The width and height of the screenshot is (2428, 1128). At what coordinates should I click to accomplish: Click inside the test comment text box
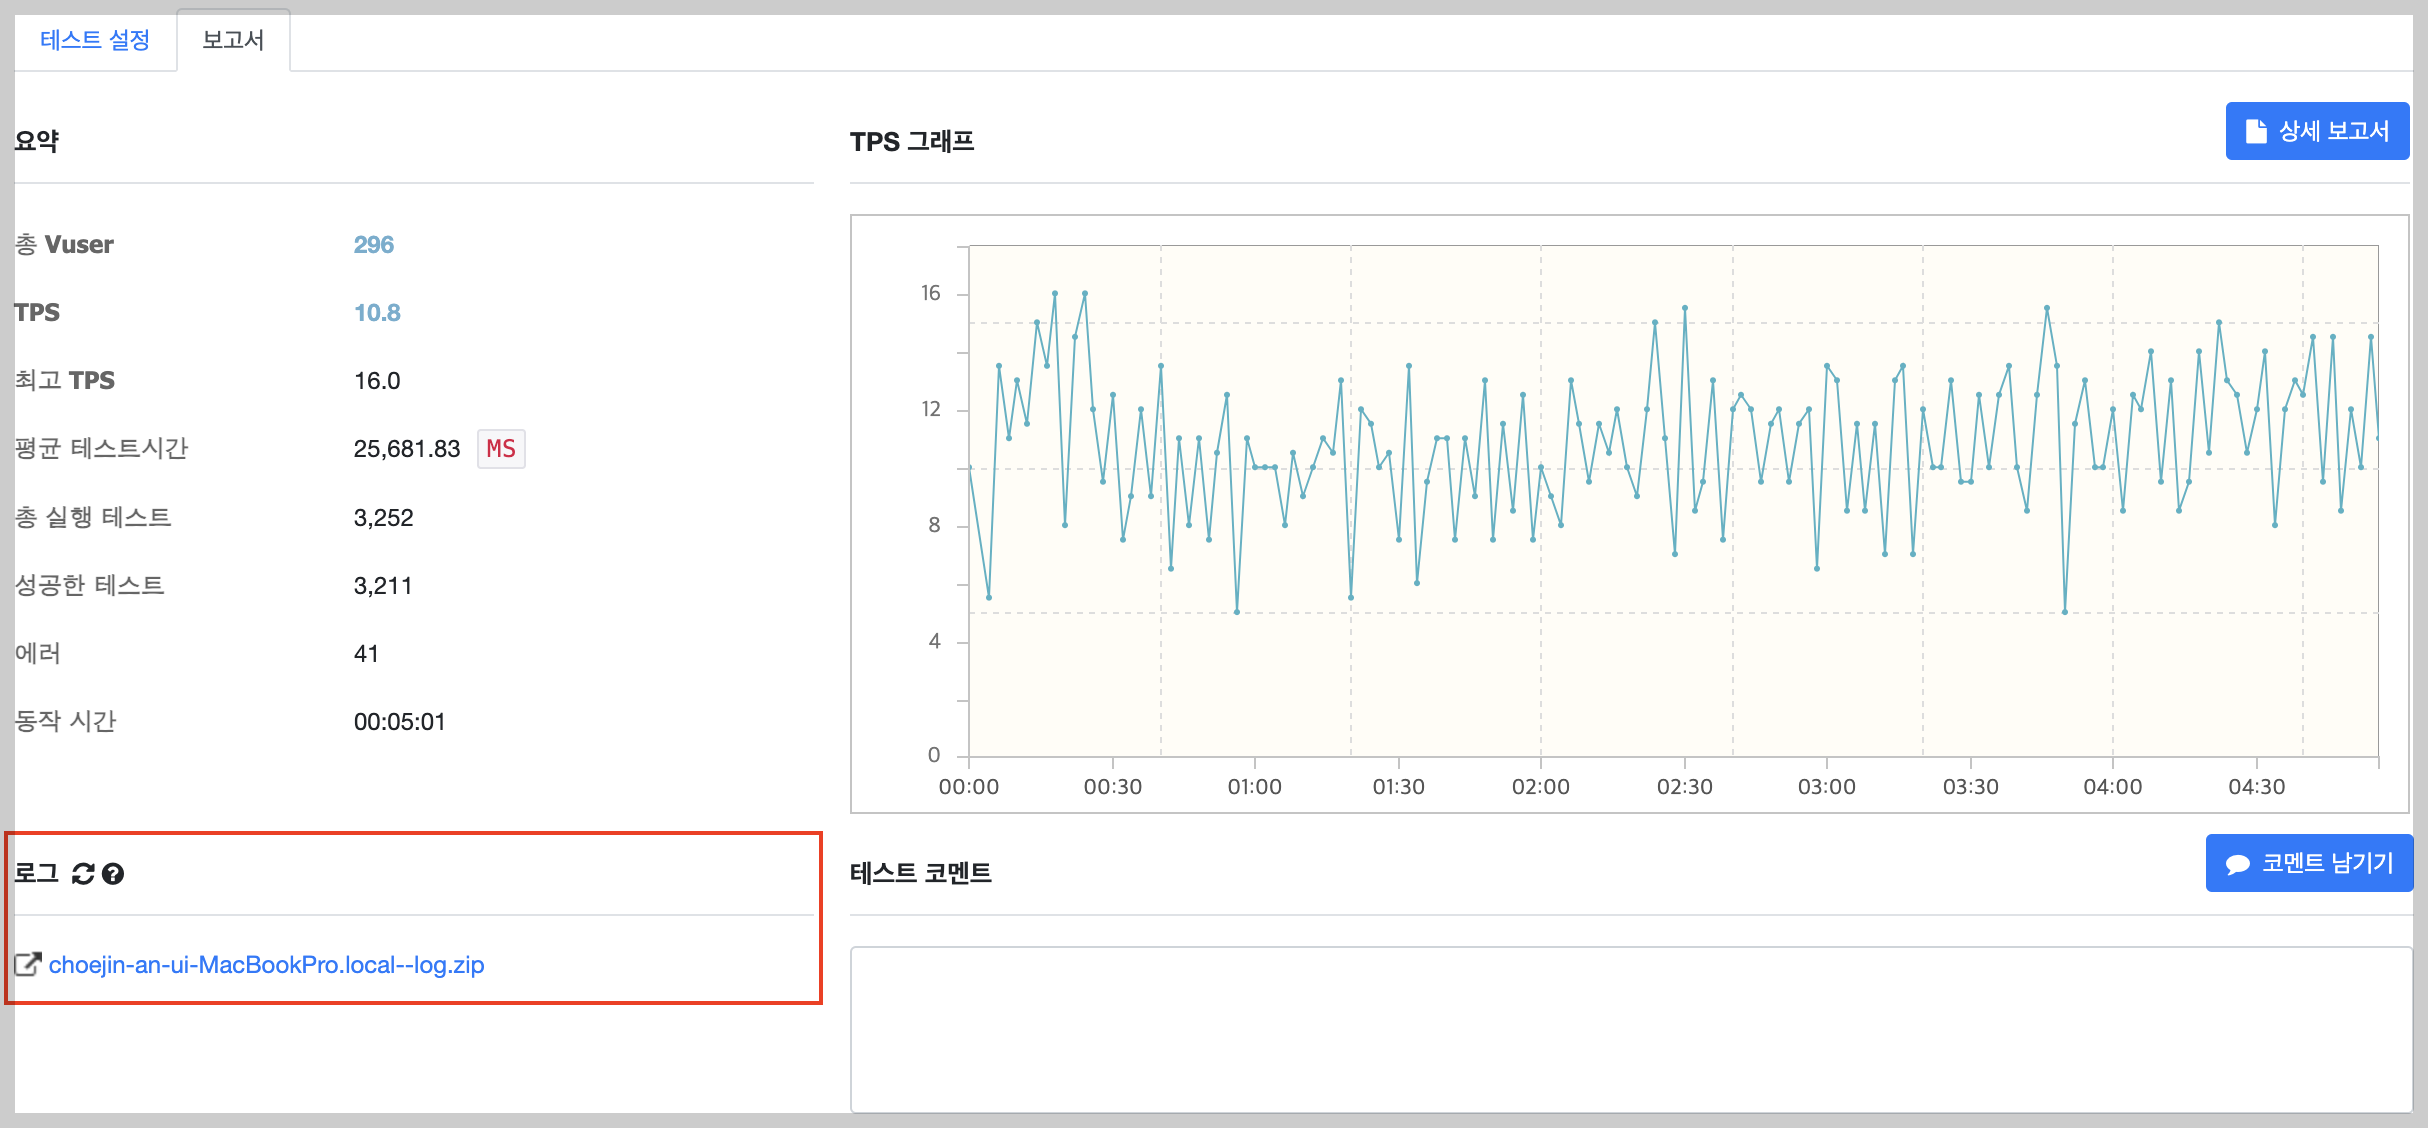coord(1630,1028)
